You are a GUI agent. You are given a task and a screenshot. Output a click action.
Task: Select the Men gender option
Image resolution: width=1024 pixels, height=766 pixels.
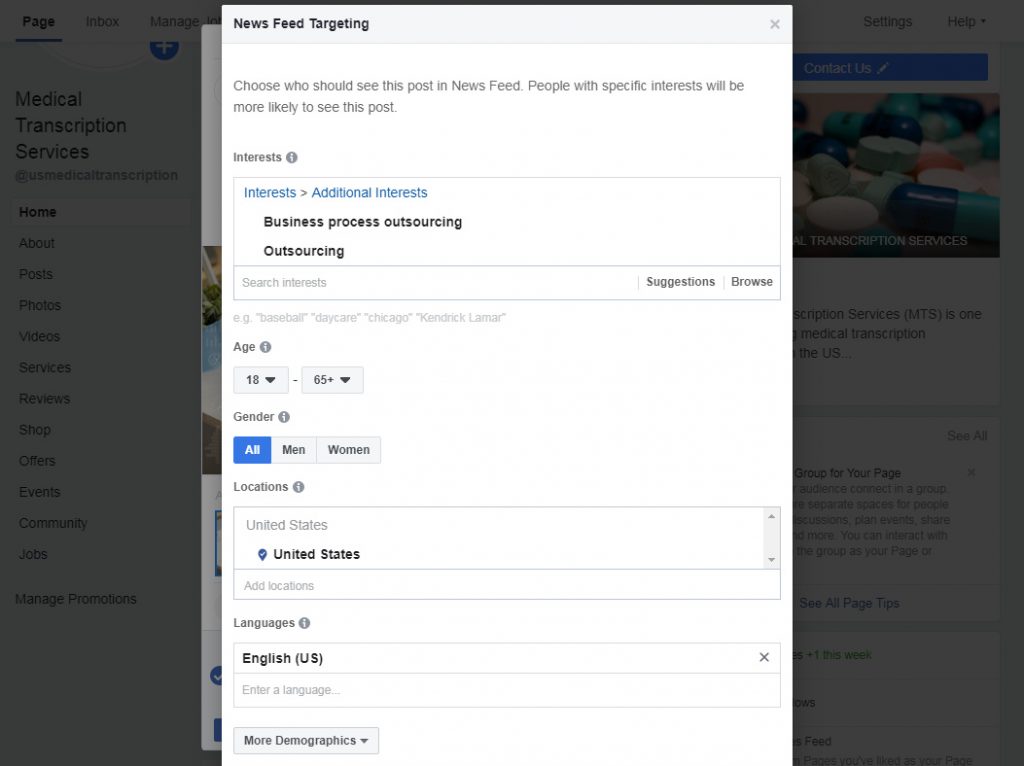point(293,450)
